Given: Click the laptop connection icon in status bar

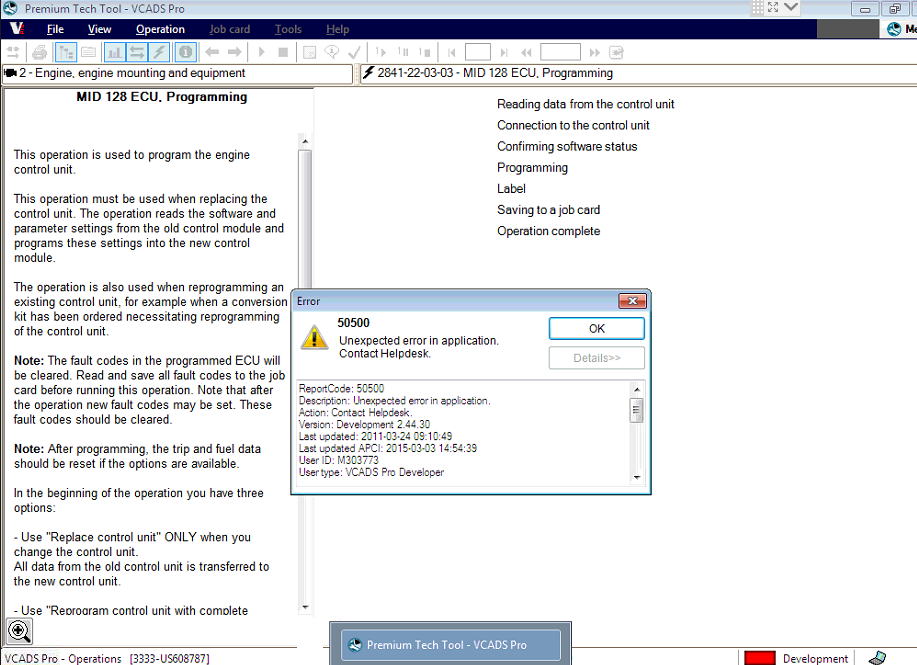Looking at the screenshot, I should 877,658.
